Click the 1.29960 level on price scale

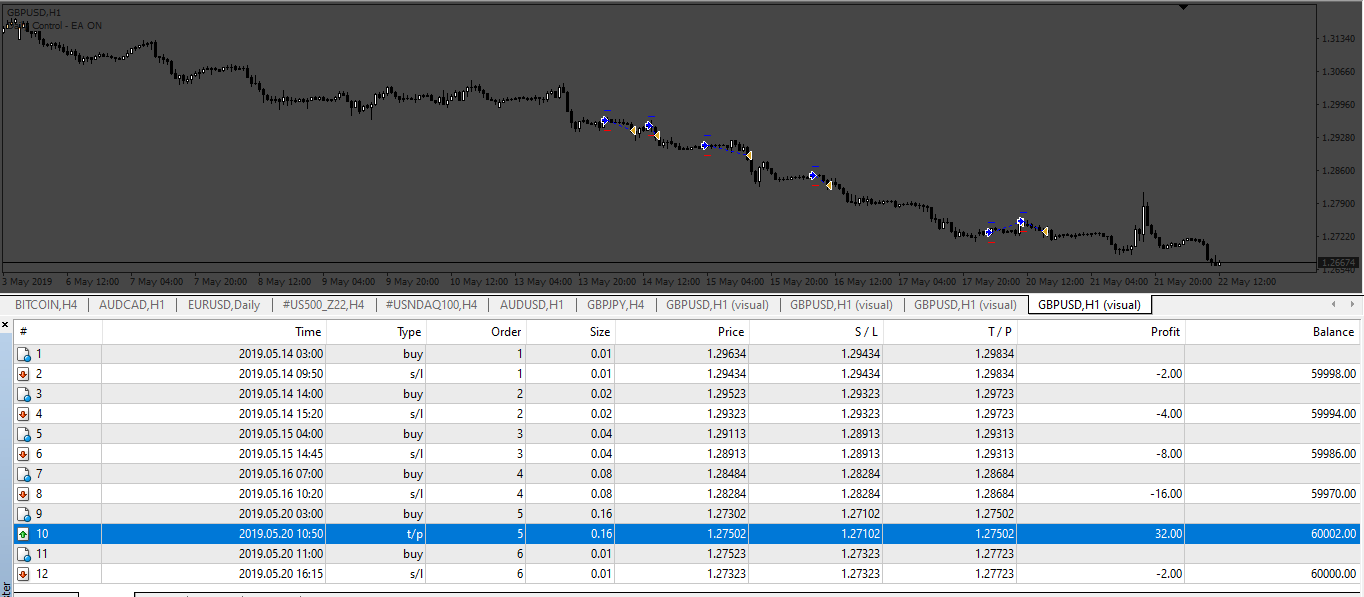1338,104
